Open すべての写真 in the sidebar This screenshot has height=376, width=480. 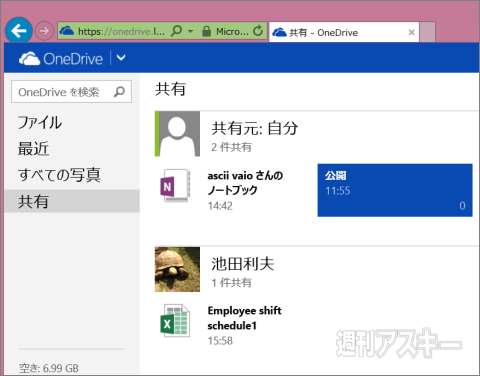[59, 175]
